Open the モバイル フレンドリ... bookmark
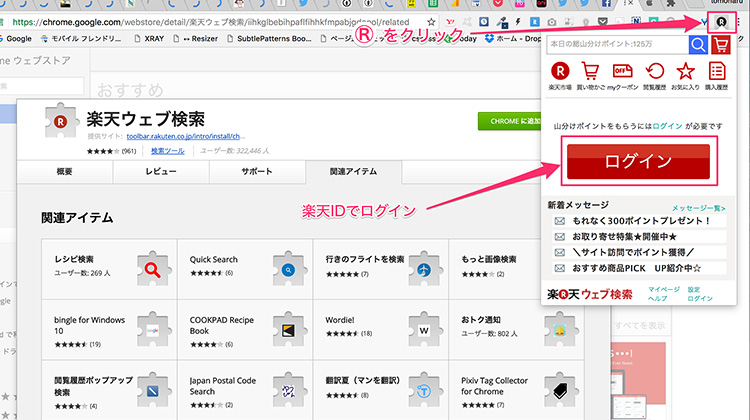Screen dimensions: 750x420 81,39
